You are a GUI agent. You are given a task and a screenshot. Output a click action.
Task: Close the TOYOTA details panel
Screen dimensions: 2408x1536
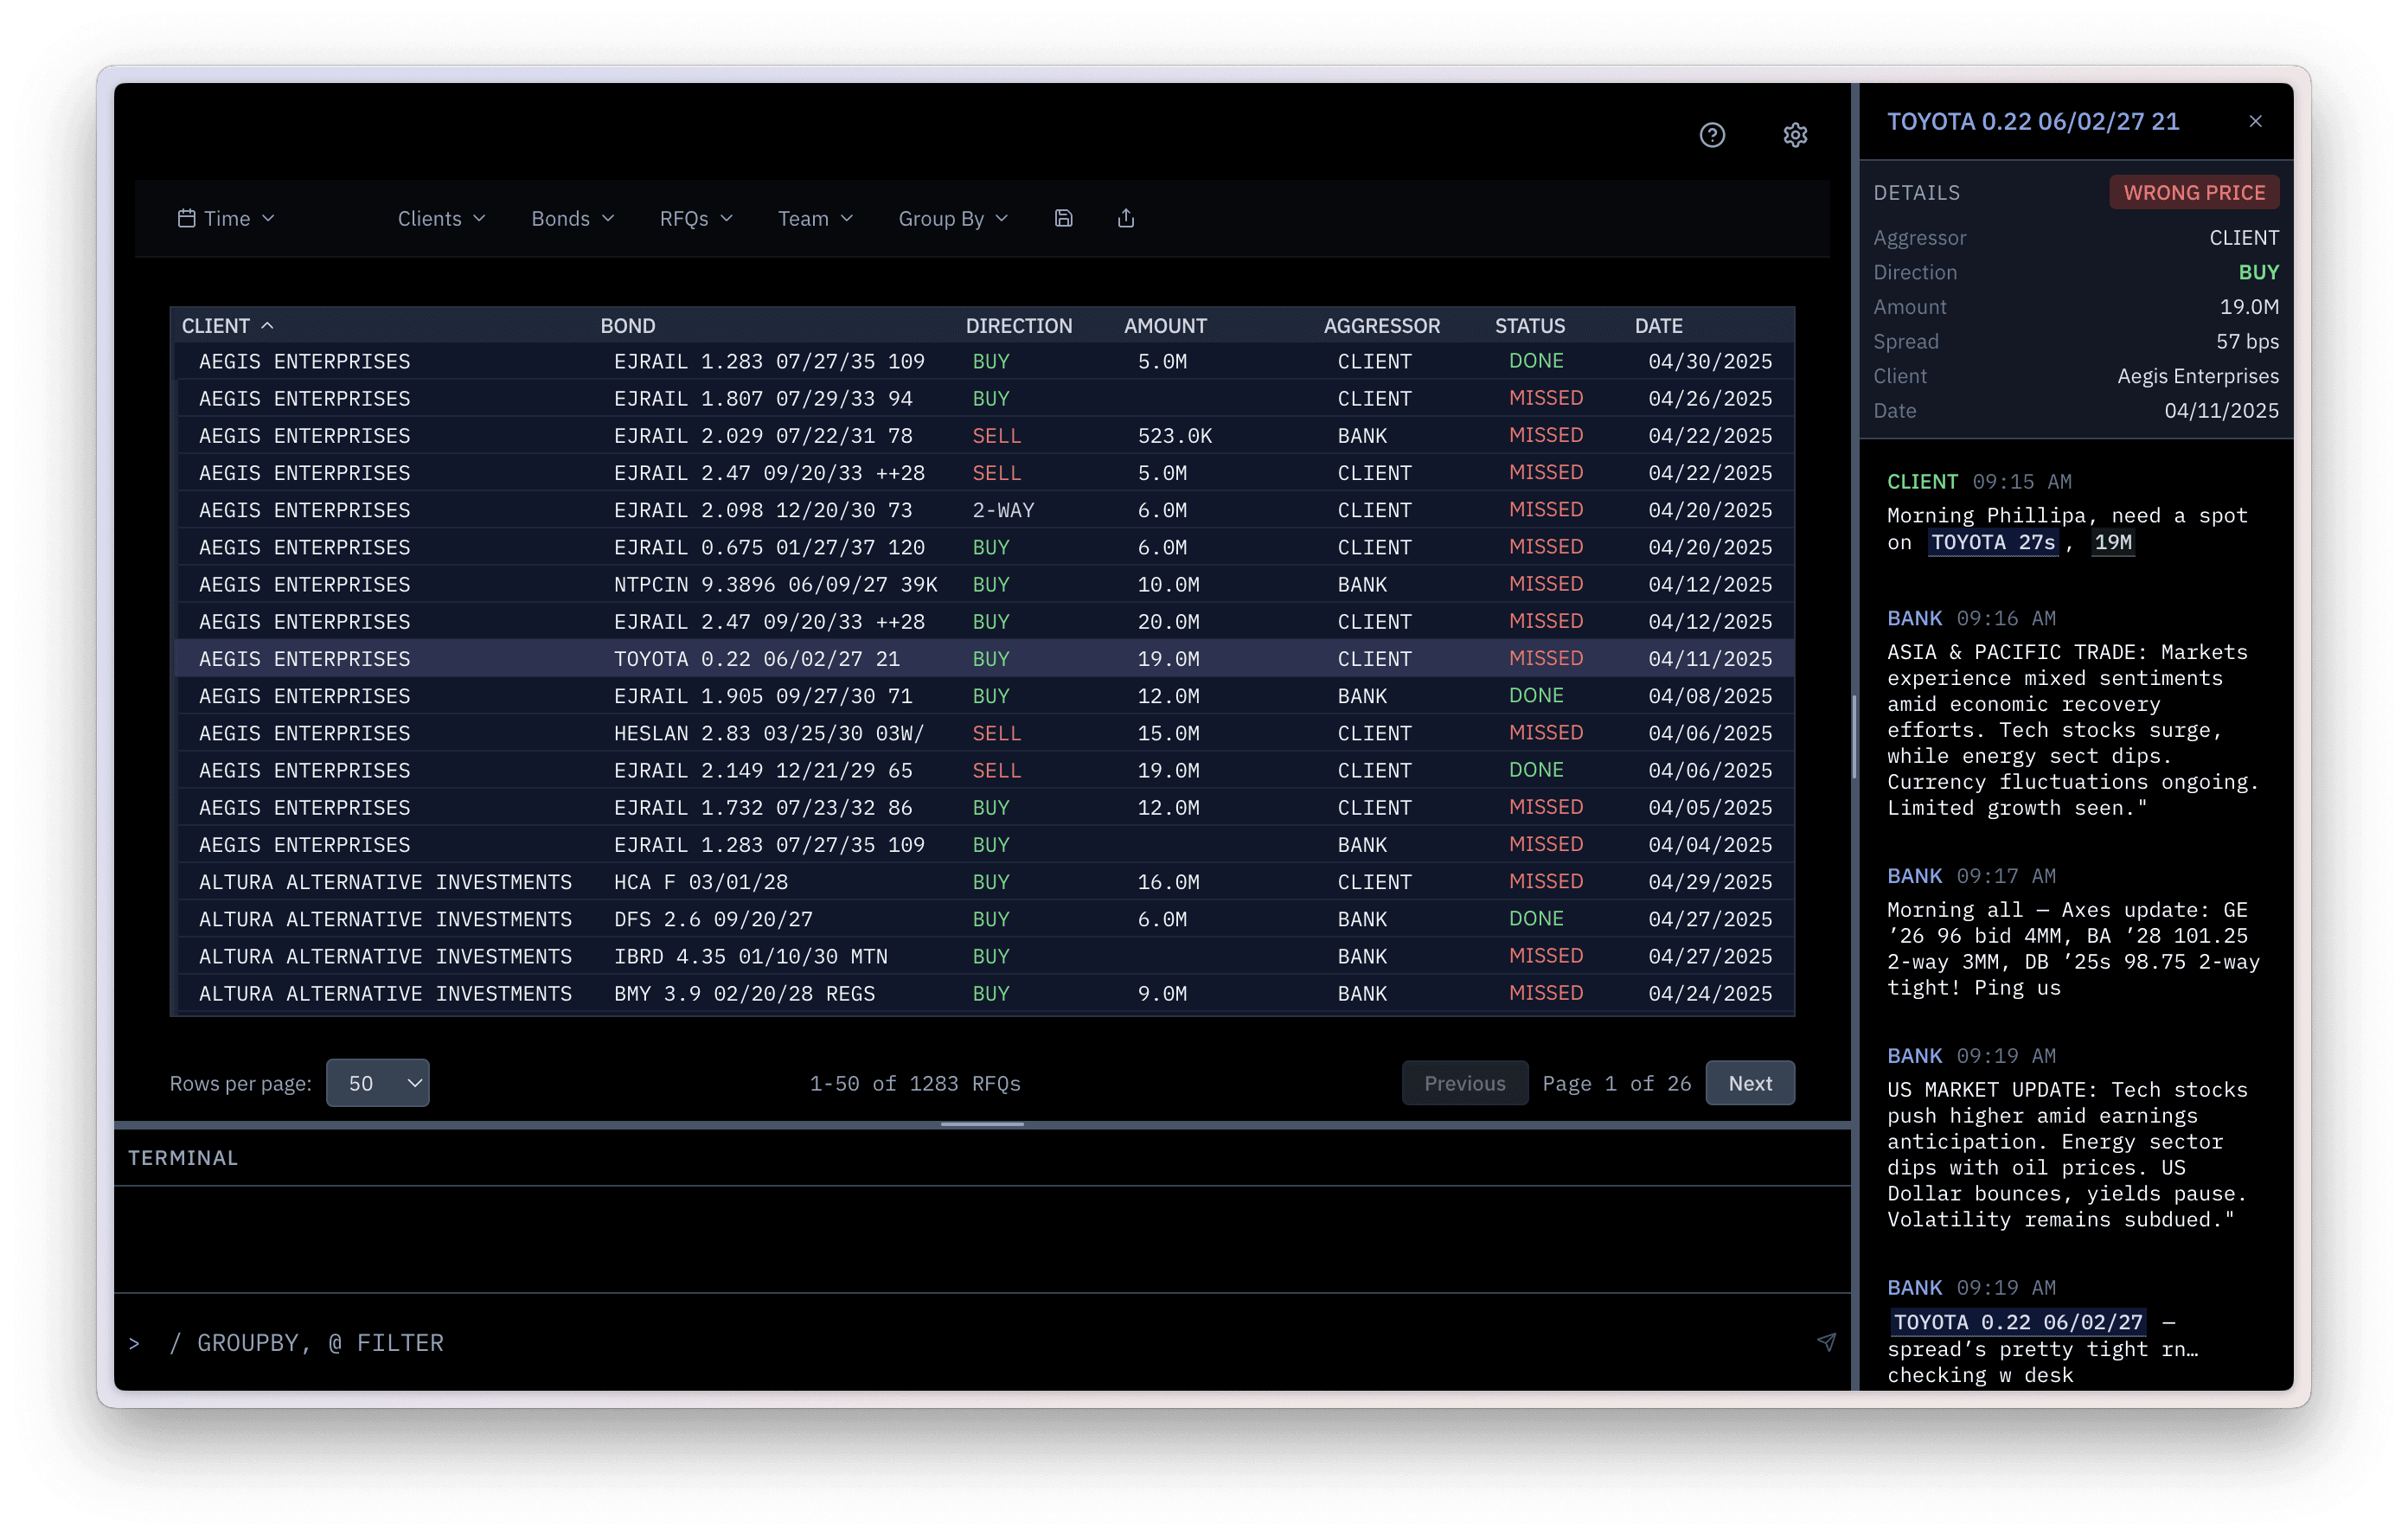click(x=2255, y=121)
